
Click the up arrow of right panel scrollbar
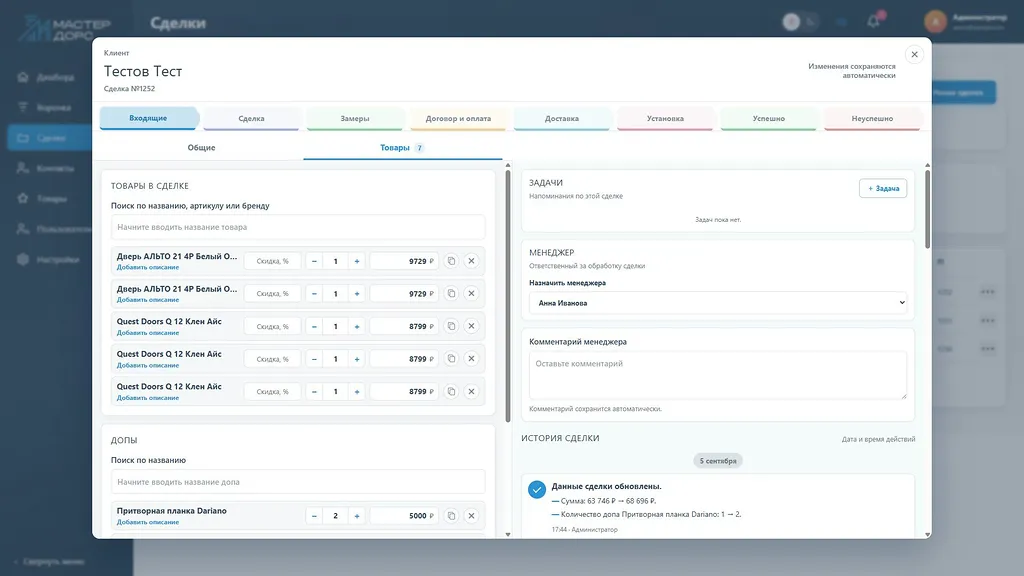point(927,165)
